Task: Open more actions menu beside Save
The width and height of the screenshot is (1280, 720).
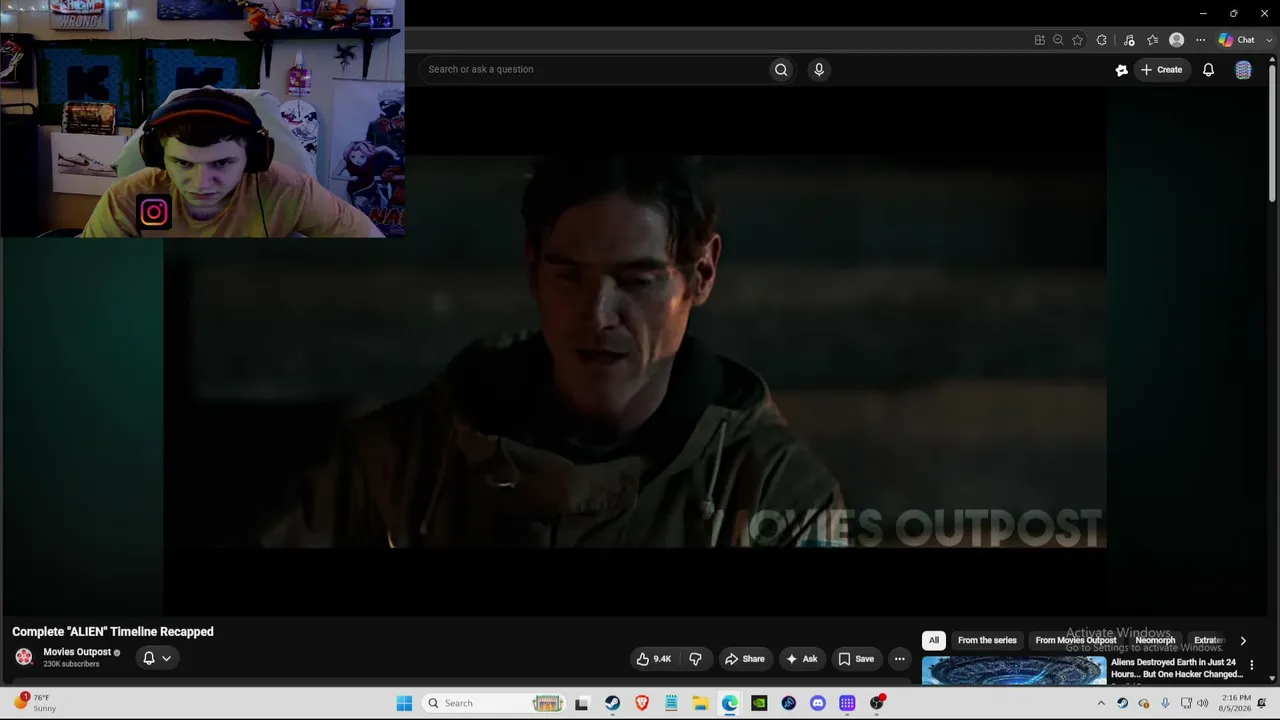Action: [x=899, y=659]
